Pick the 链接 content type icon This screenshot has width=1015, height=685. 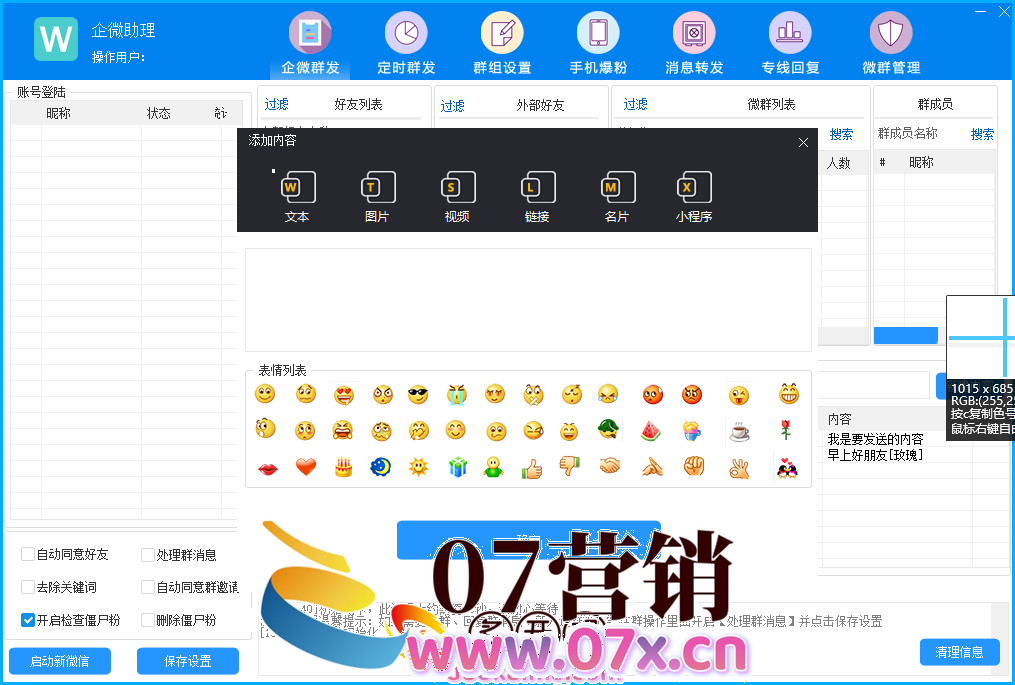click(537, 197)
